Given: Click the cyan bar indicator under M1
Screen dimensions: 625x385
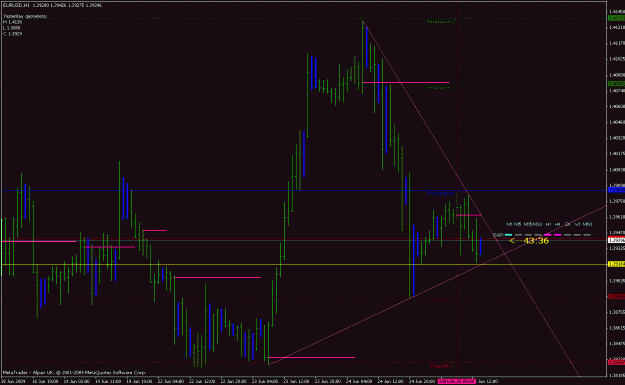Looking at the screenshot, I should pos(508,235).
